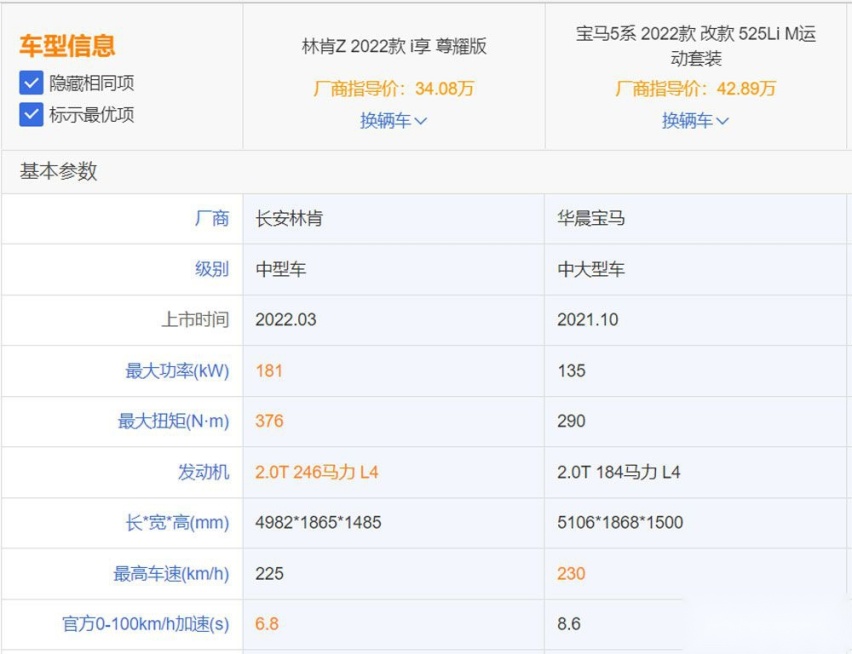Click the highlighted 376 torque value
The width and height of the screenshot is (852, 654).
[x=270, y=421]
